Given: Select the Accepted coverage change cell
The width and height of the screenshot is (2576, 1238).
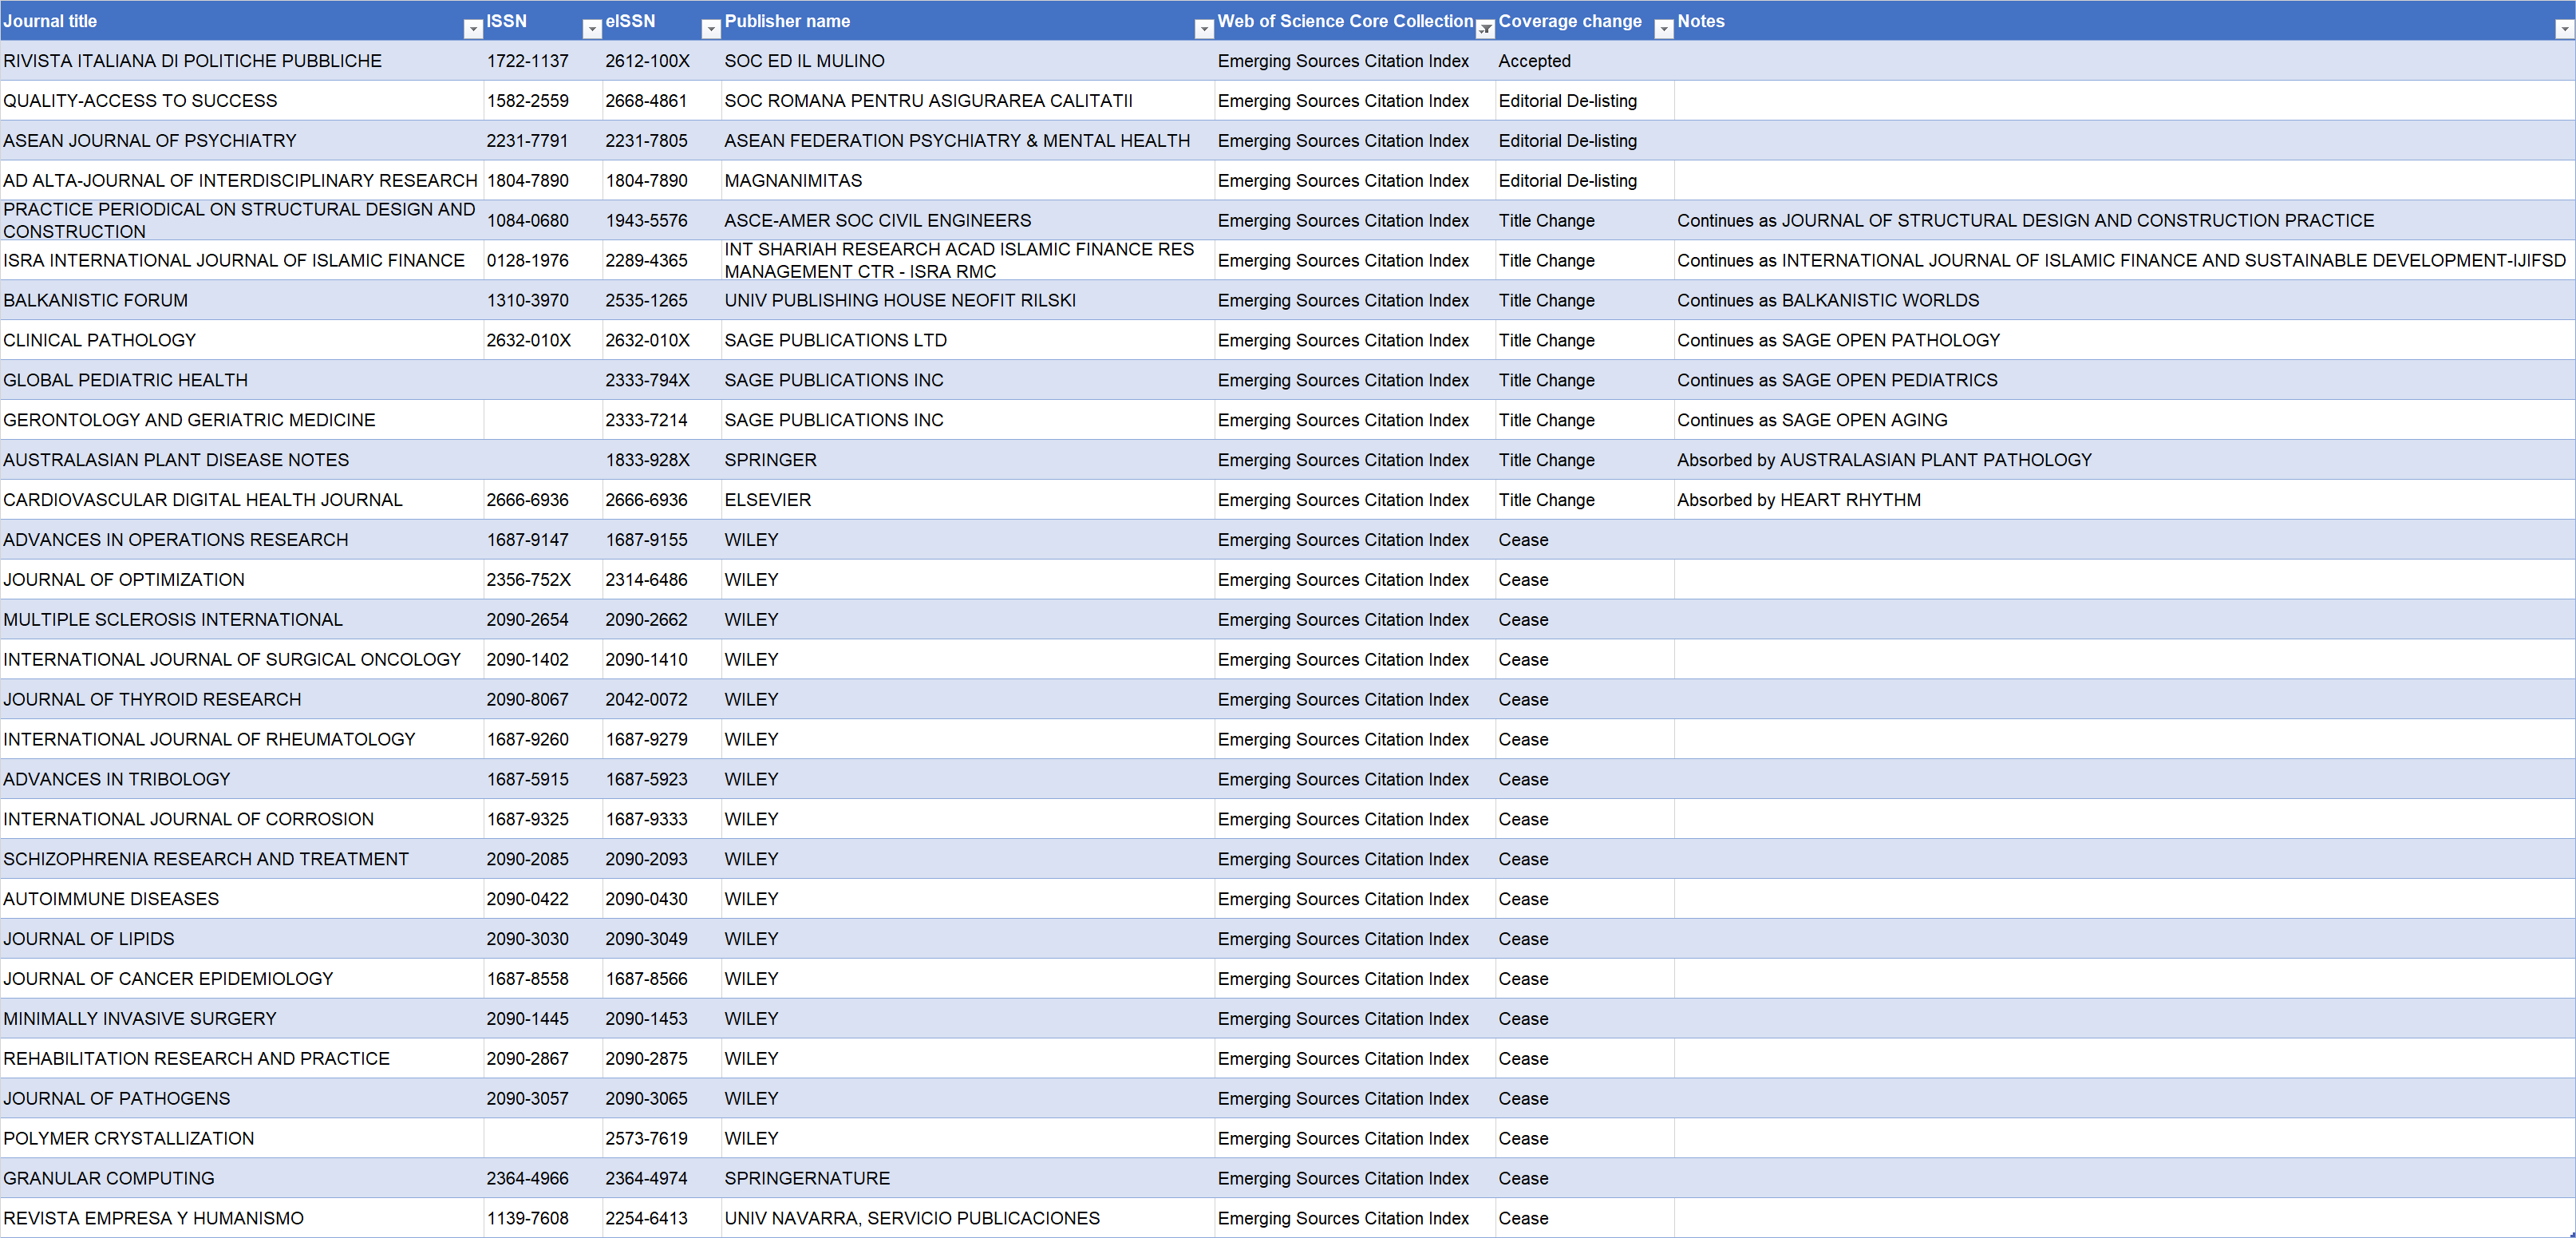Looking at the screenshot, I should pos(1585,61).
